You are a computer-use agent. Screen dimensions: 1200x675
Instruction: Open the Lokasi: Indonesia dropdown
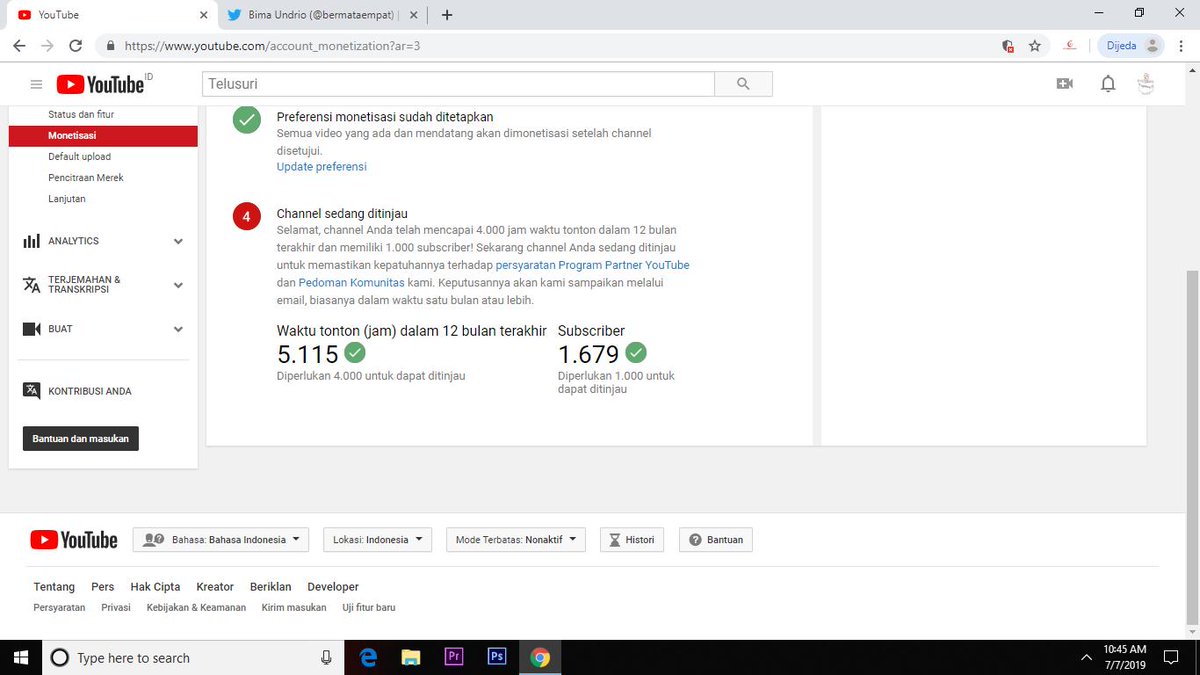(377, 540)
